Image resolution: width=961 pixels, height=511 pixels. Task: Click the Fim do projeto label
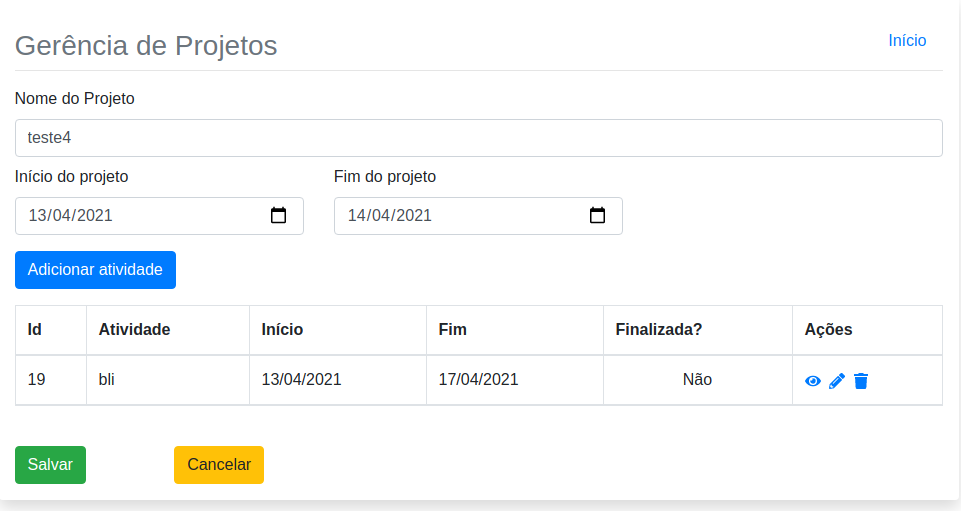[385, 176]
